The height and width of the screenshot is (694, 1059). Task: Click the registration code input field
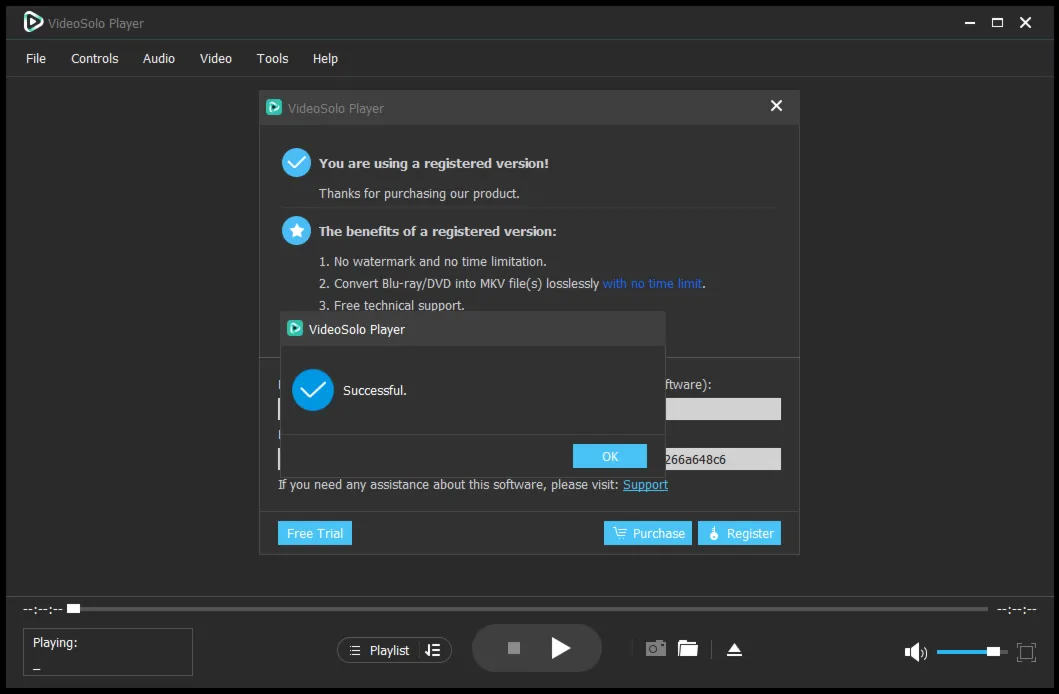pyautogui.click(x=723, y=459)
